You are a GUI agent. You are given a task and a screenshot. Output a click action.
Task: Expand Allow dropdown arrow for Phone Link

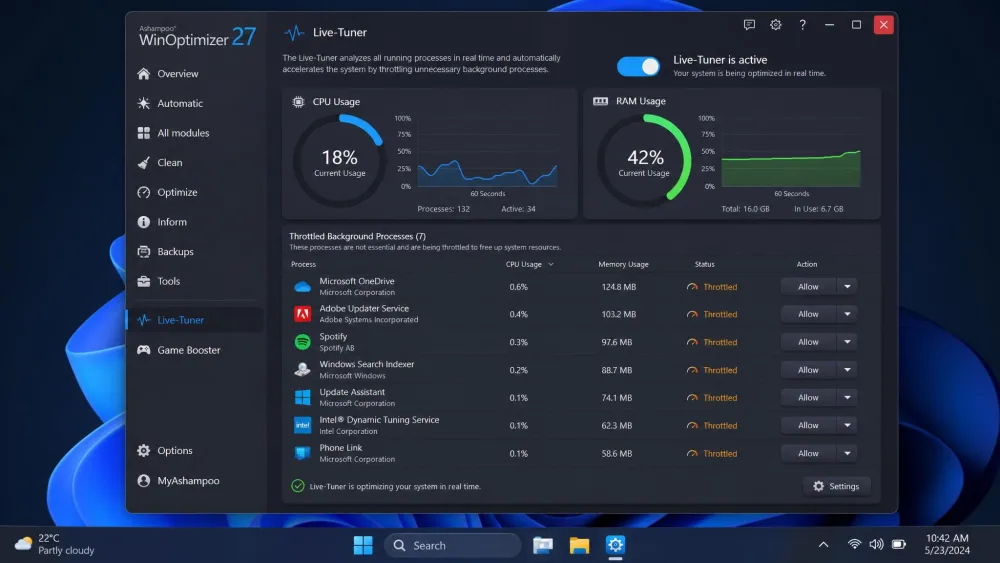coord(847,453)
